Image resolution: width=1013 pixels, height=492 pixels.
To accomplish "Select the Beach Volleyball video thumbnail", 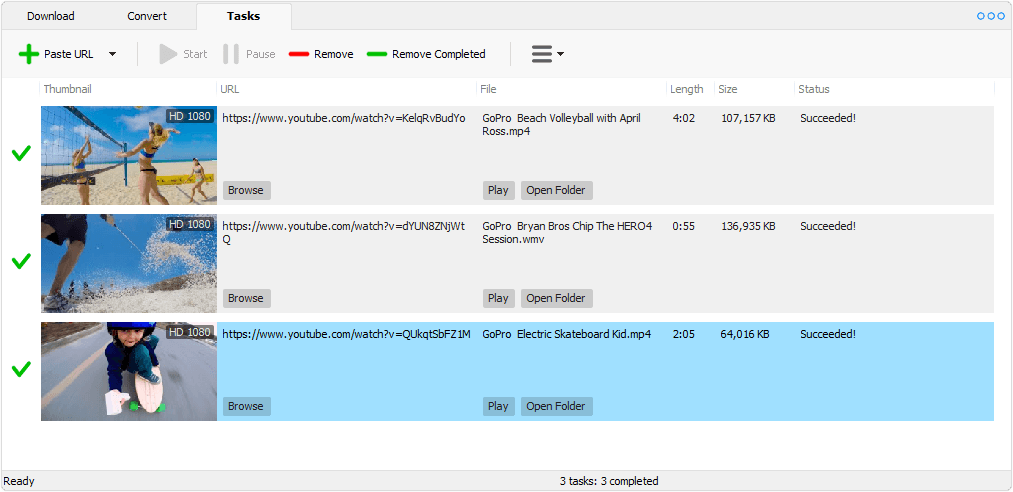I will (x=128, y=155).
